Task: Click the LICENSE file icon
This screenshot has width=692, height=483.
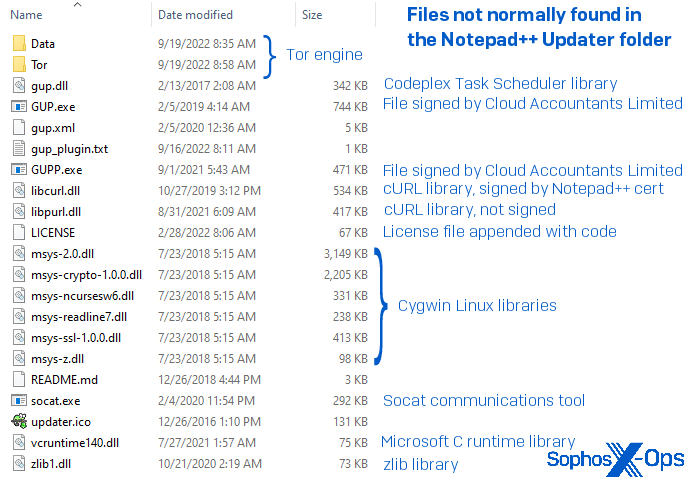Action: pos(19,233)
